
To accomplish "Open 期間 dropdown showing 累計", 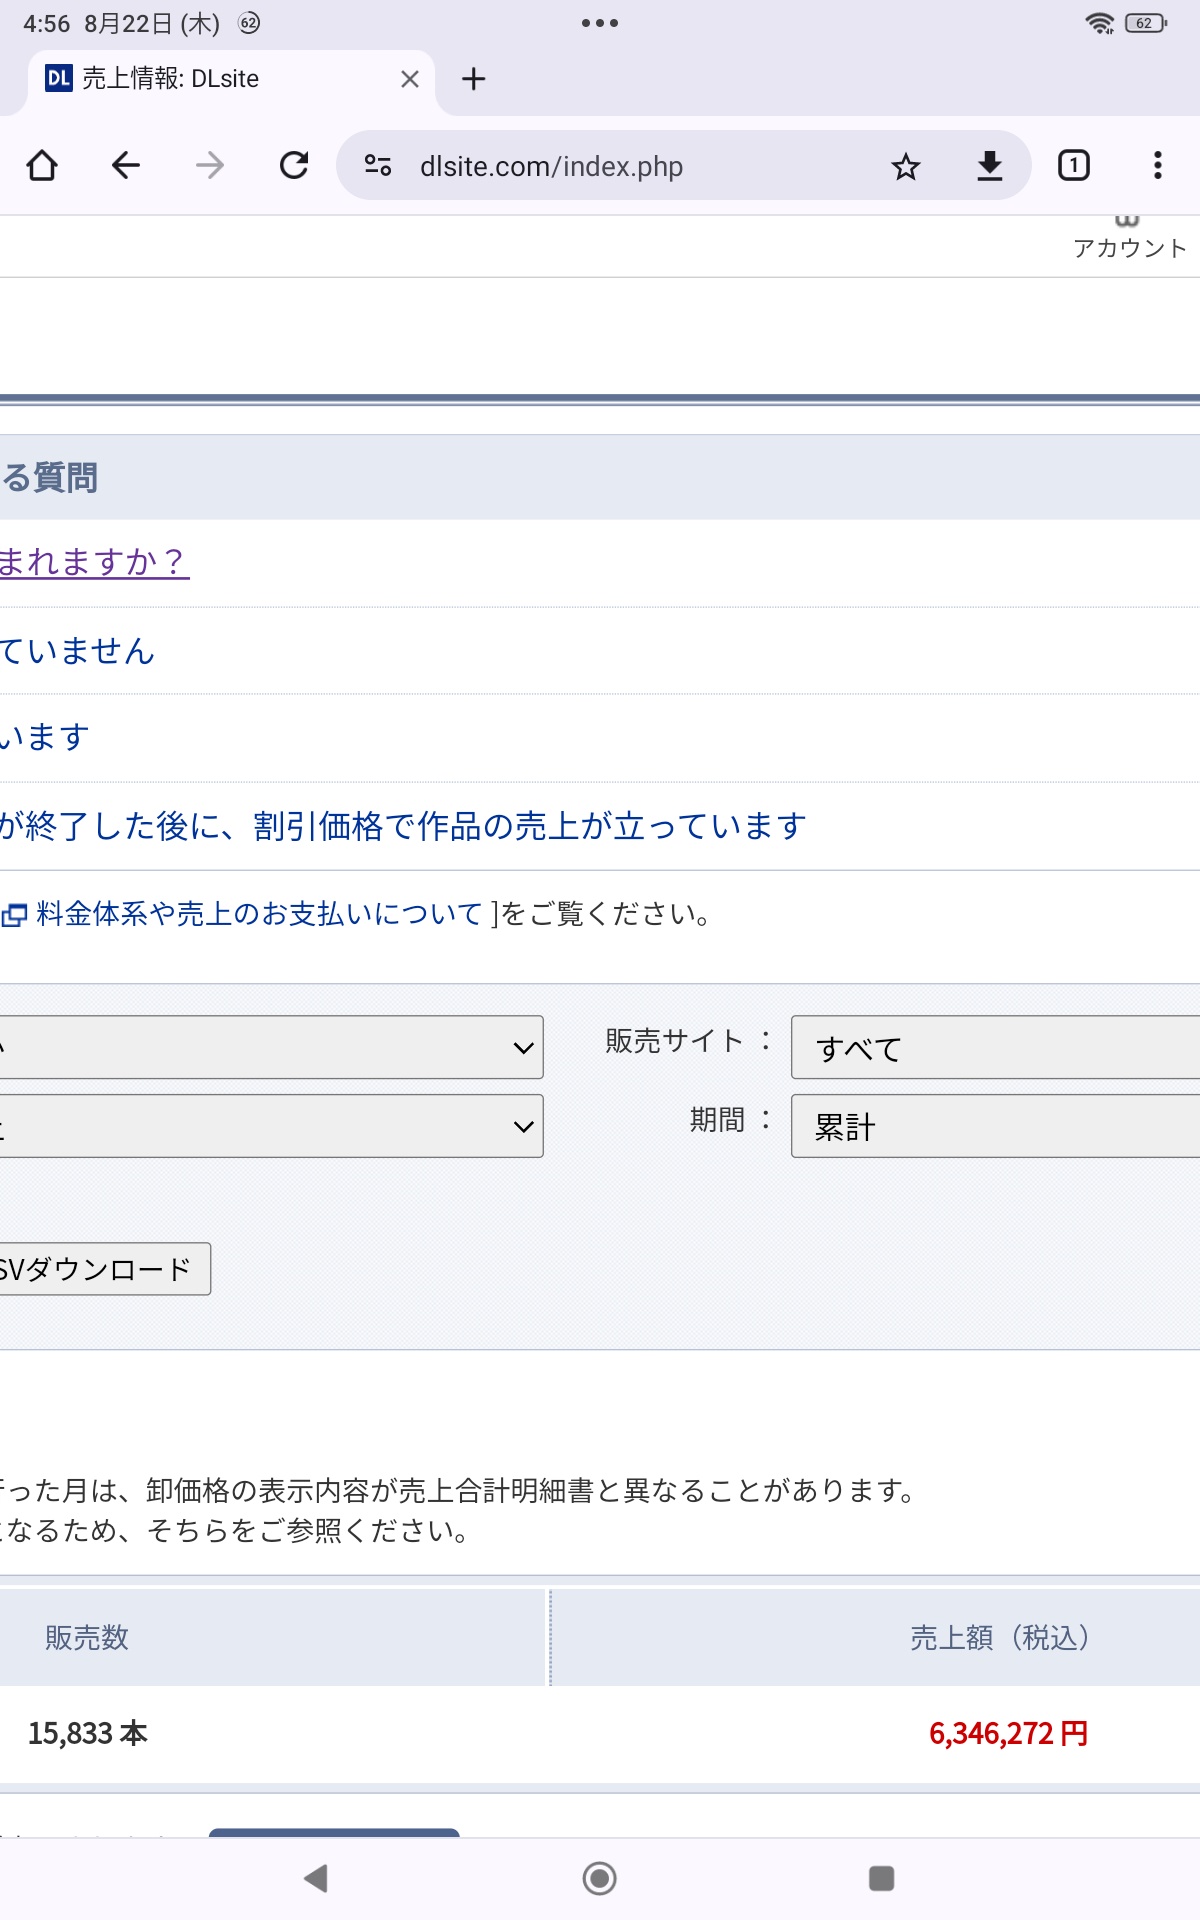I will (996, 1126).
